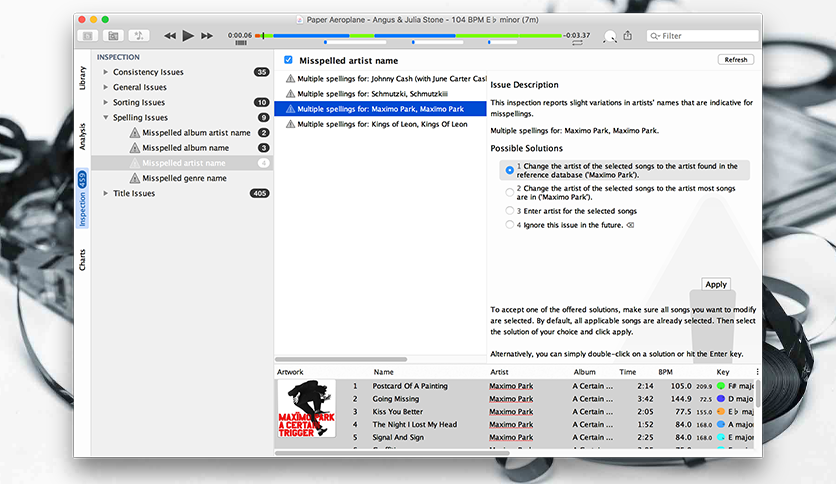Switch to the Library side tab
This screenshot has width=836, height=484.
pyautogui.click(x=82, y=78)
